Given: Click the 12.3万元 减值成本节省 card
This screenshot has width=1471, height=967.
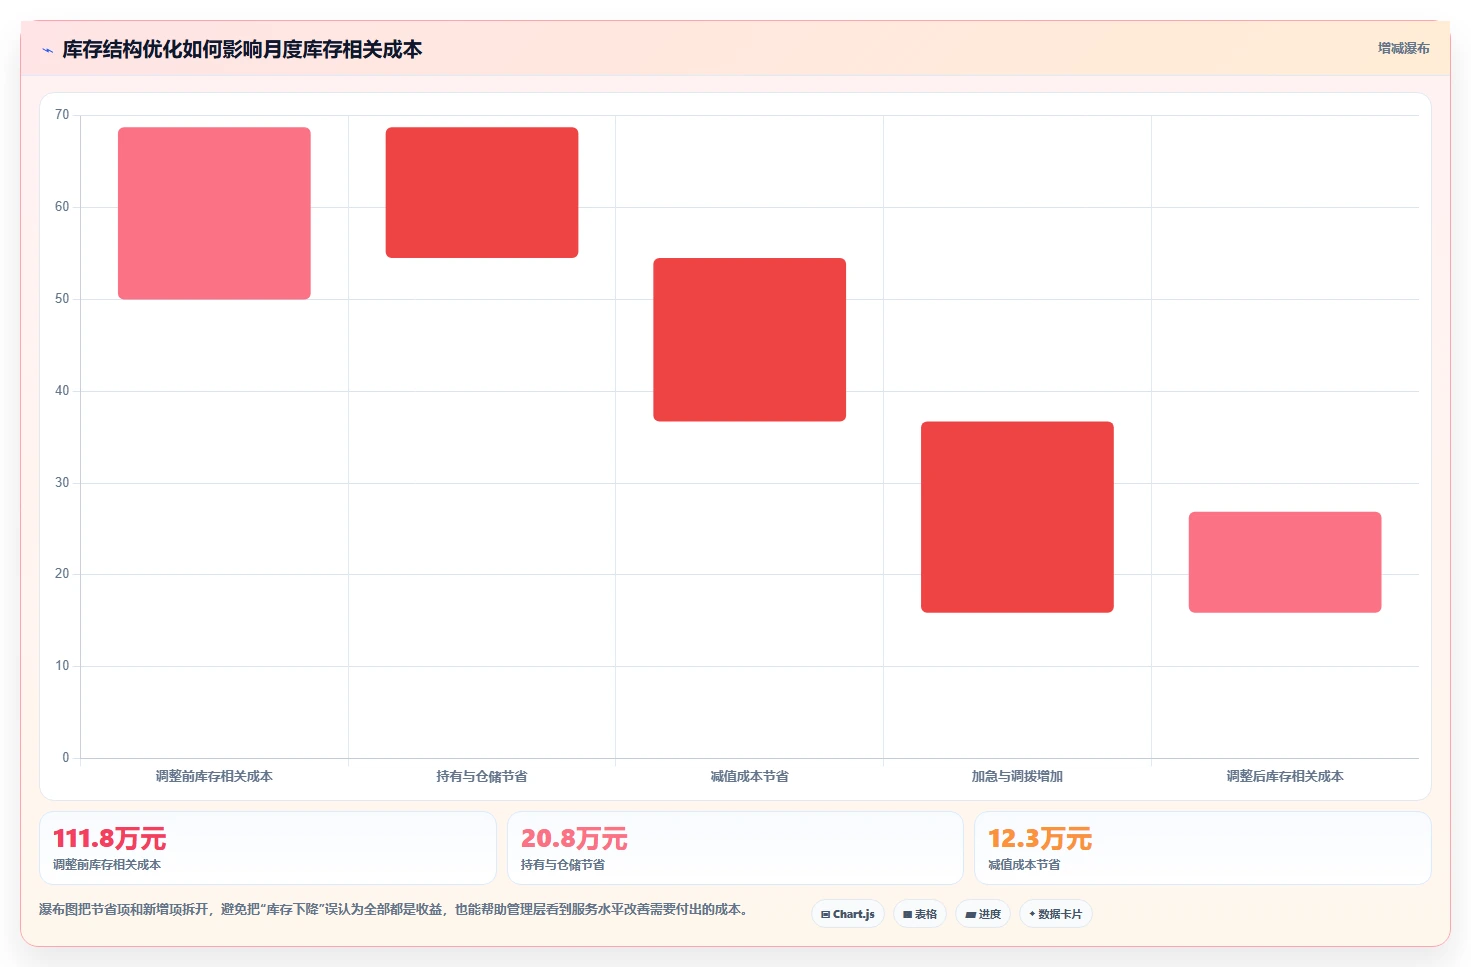Looking at the screenshot, I should (x=1203, y=848).
